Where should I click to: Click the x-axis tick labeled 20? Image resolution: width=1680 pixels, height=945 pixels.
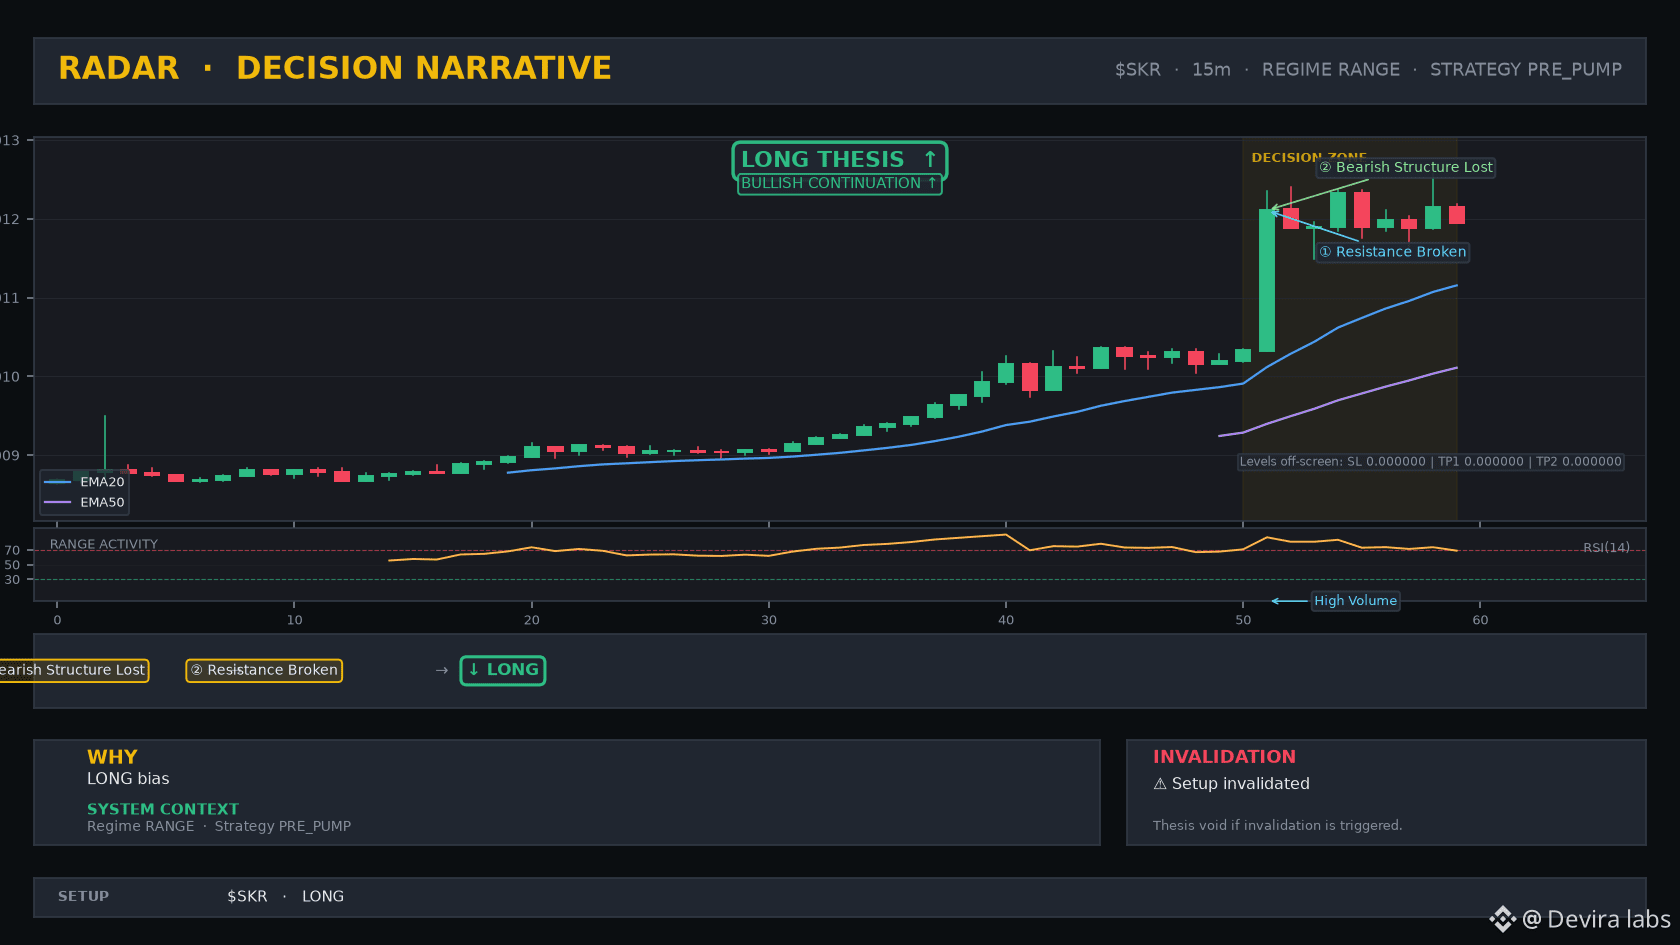tap(531, 620)
